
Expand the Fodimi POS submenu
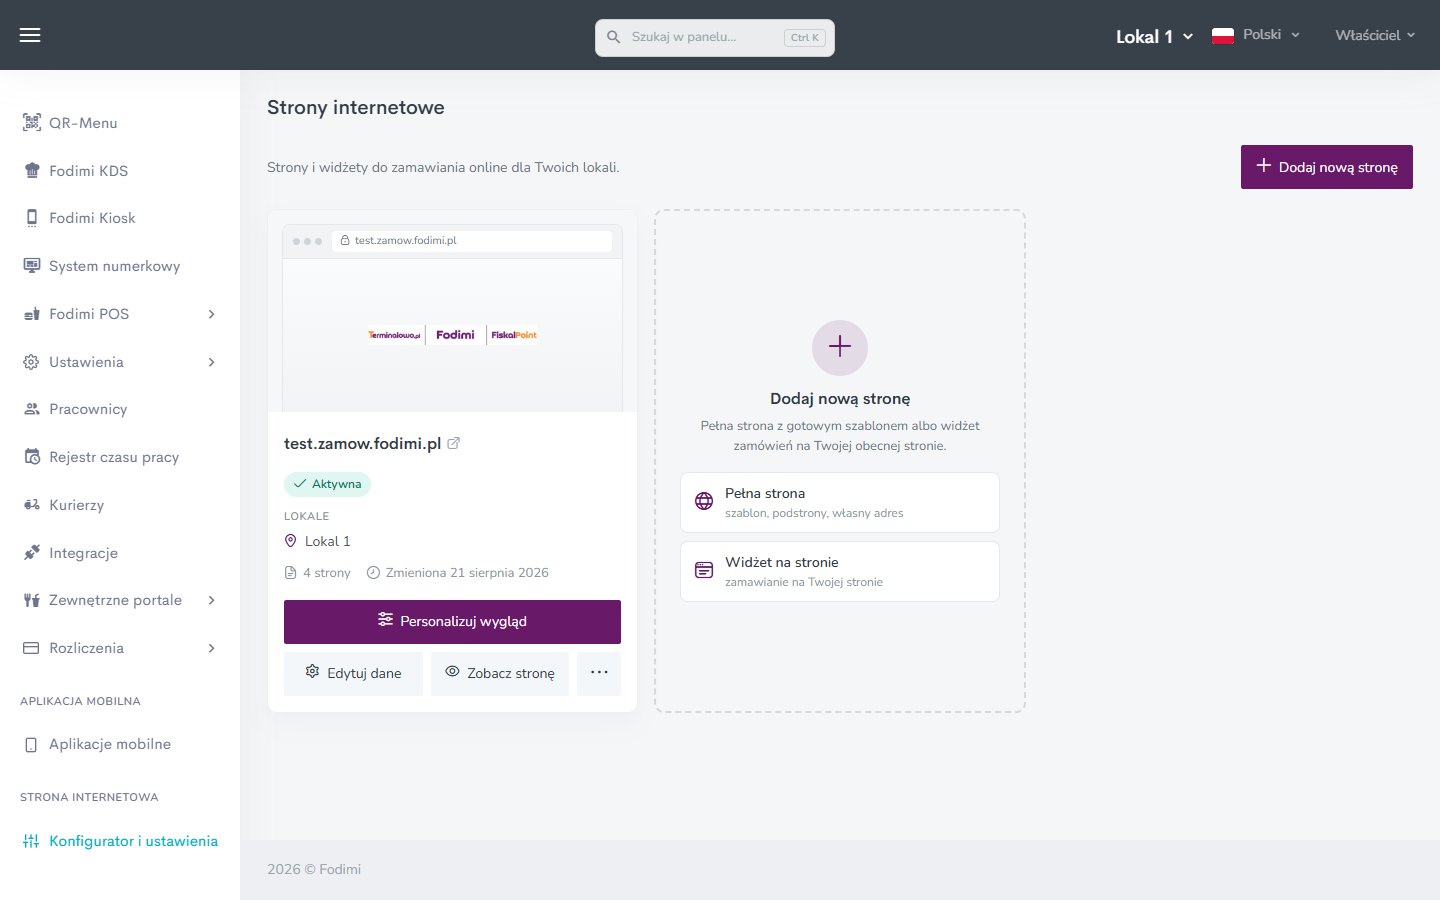[x=212, y=314]
